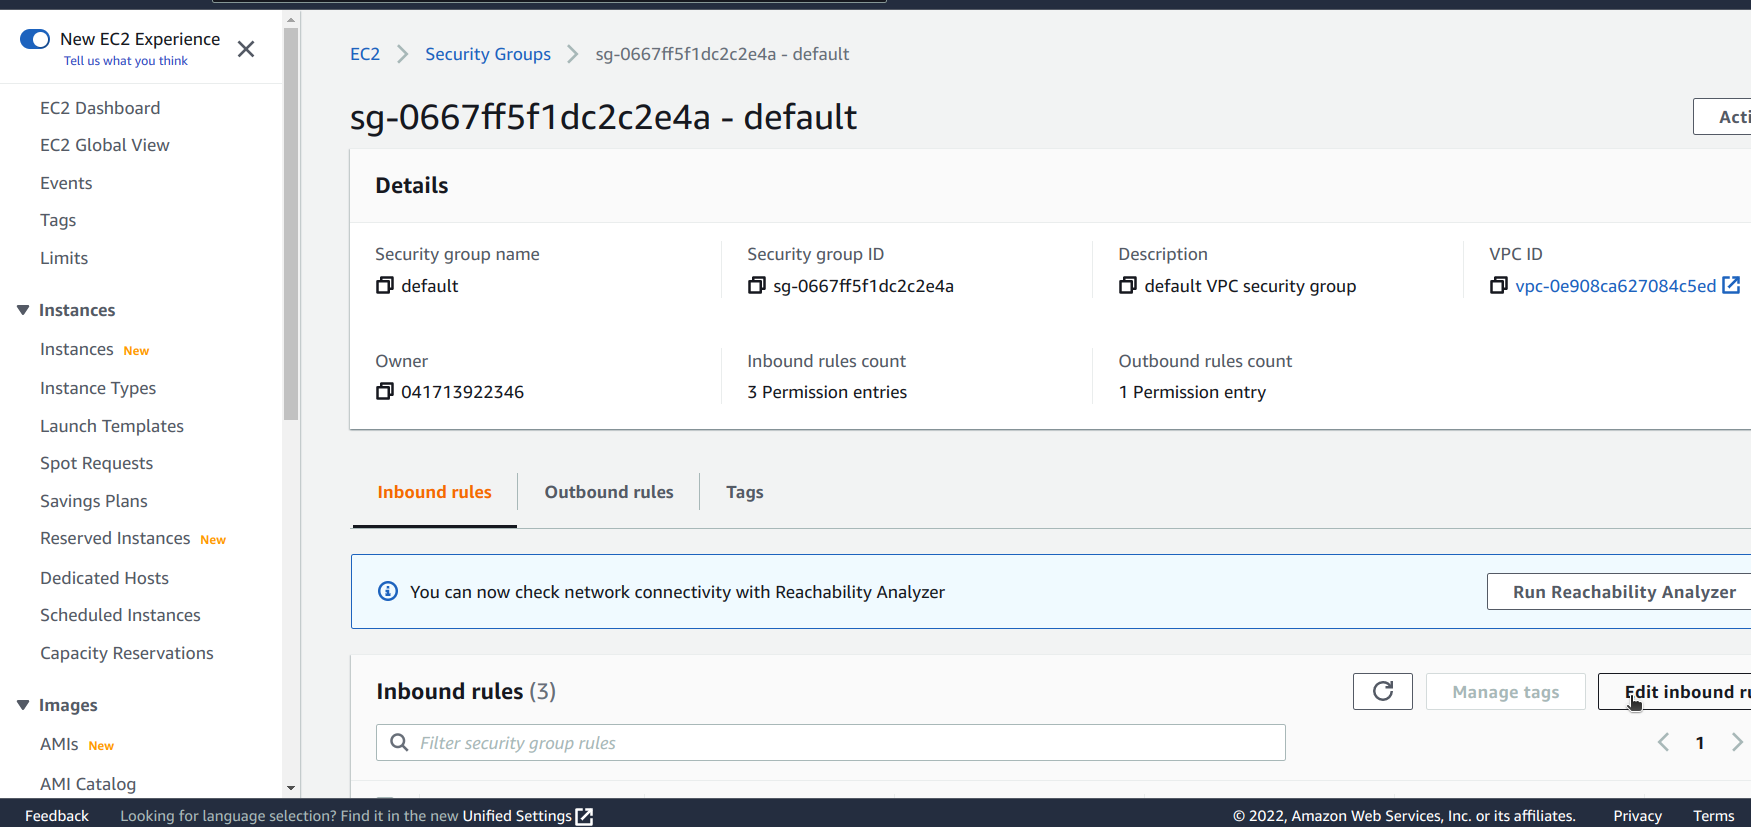This screenshot has height=827, width=1751.
Task: Refresh the inbound rules list
Action: [1382, 692]
